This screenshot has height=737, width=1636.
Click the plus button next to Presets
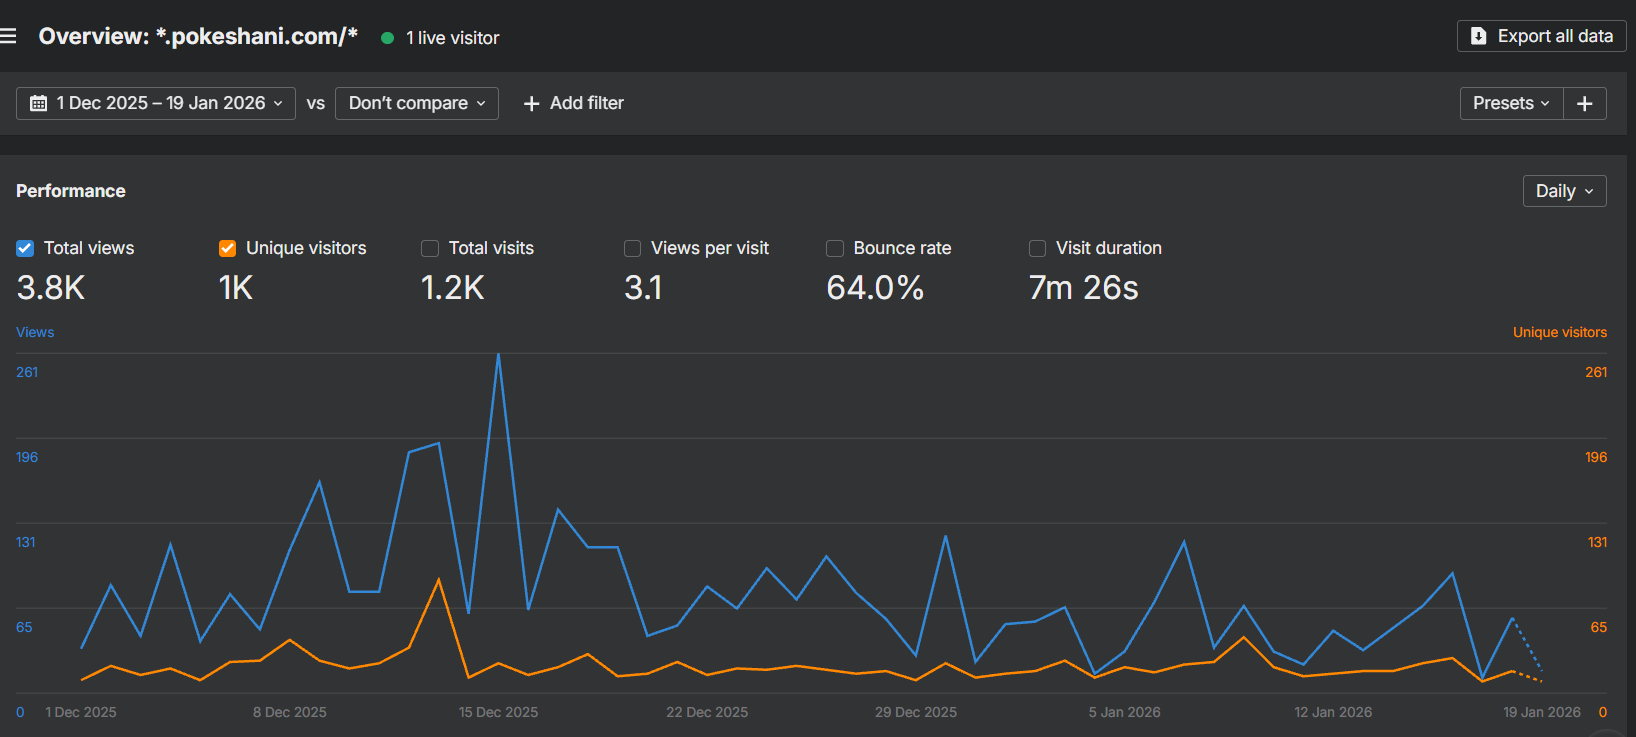pos(1585,103)
